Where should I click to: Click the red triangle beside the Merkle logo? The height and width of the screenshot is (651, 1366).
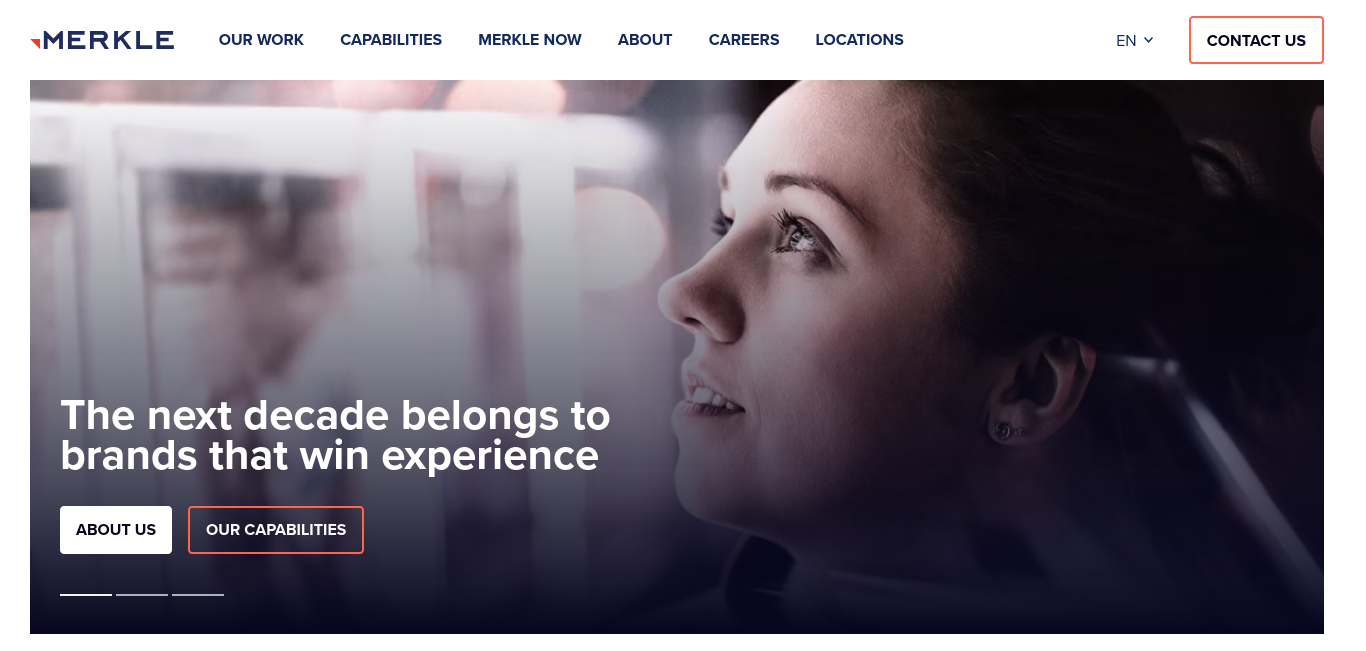click(x=35, y=42)
